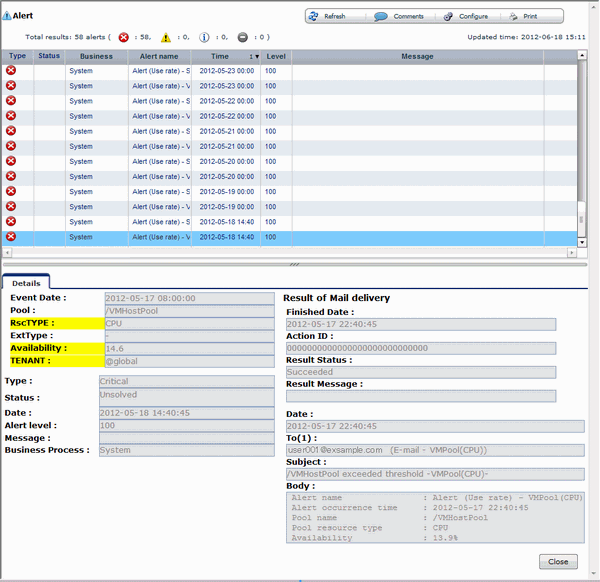Click Total results: 58 alerts text
This screenshot has width=600, height=582.
coord(68,37)
